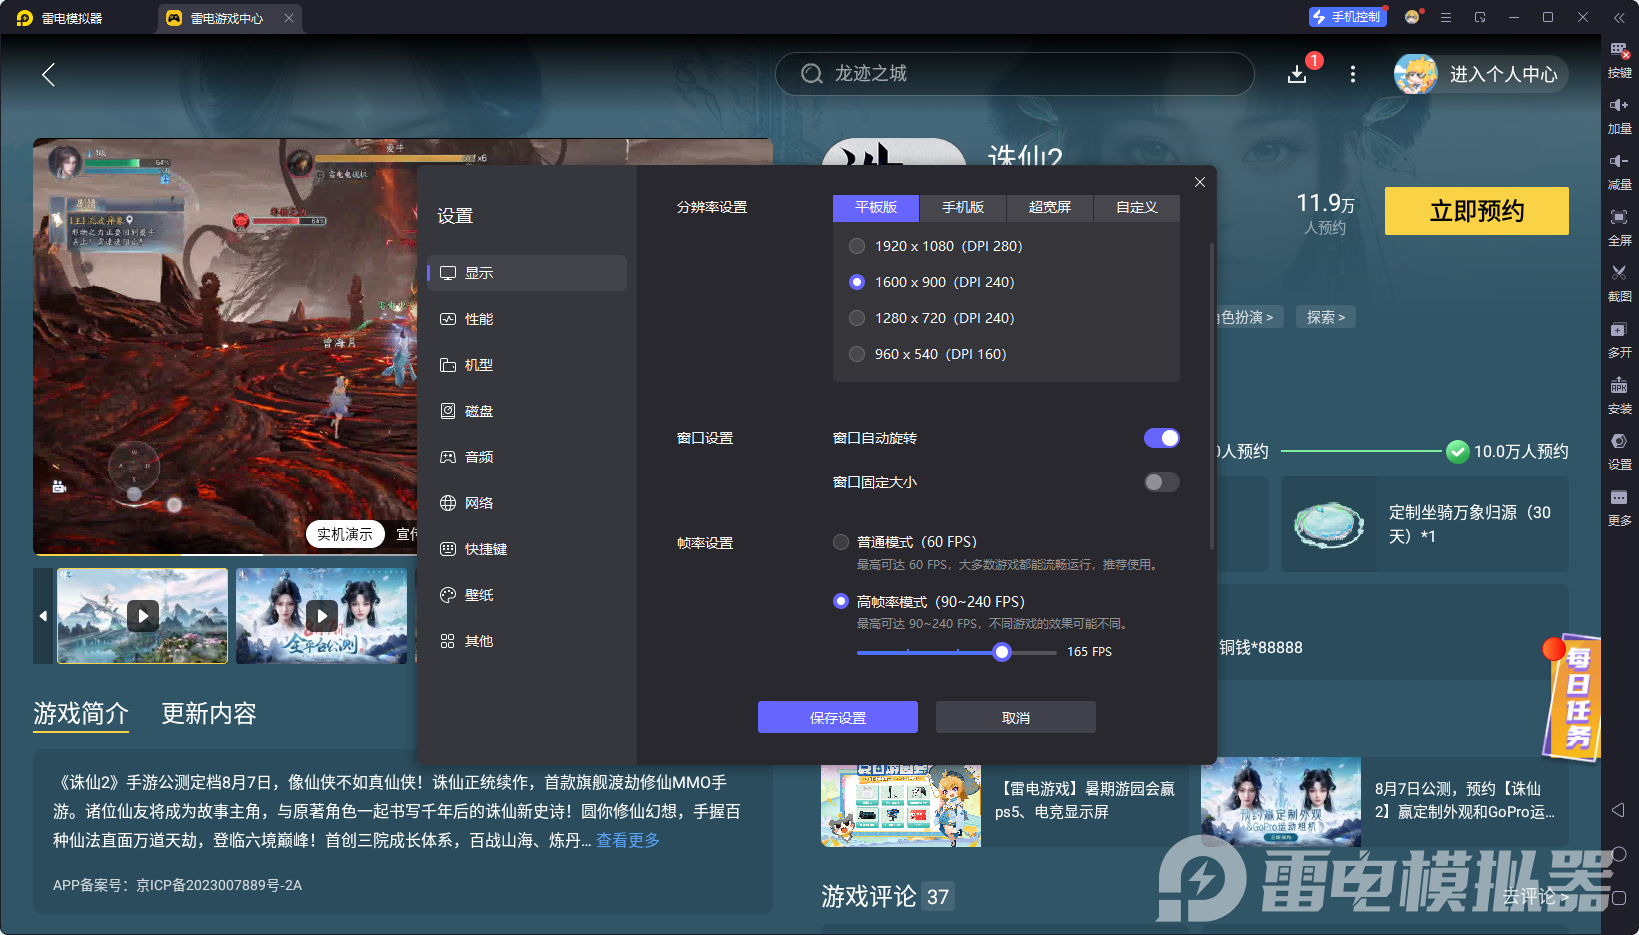Click the search box showing 龙迹之城
The height and width of the screenshot is (935, 1639).
pos(1014,73)
